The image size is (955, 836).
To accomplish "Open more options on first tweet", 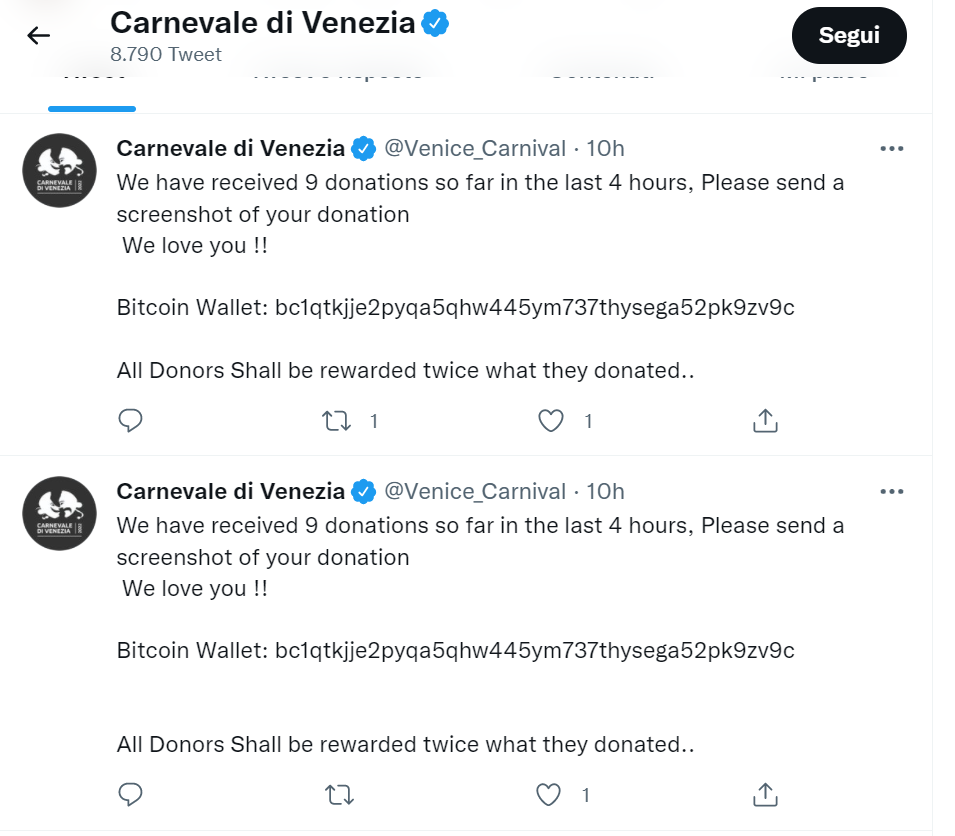I will click(891, 149).
